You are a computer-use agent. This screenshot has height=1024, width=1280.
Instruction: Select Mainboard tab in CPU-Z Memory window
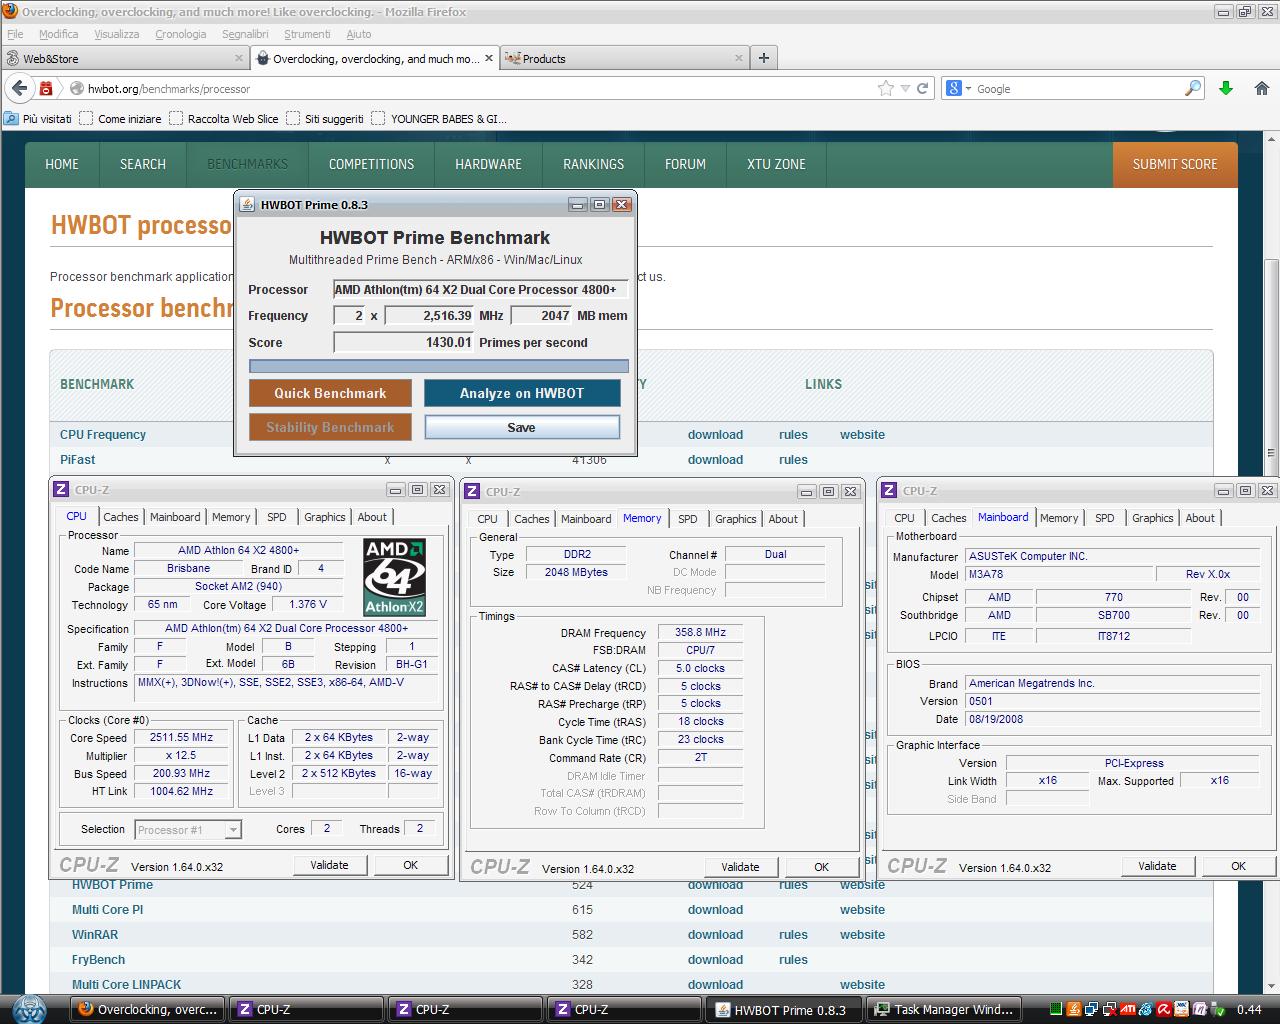(586, 519)
